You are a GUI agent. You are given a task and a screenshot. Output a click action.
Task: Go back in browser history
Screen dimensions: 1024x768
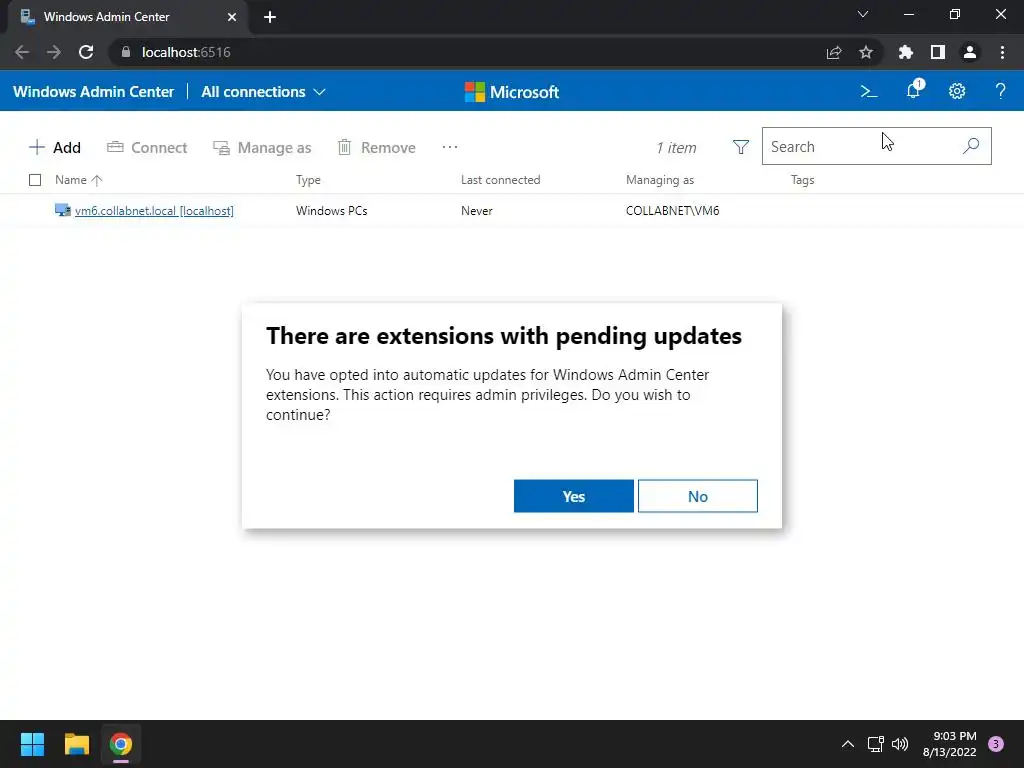click(x=22, y=52)
